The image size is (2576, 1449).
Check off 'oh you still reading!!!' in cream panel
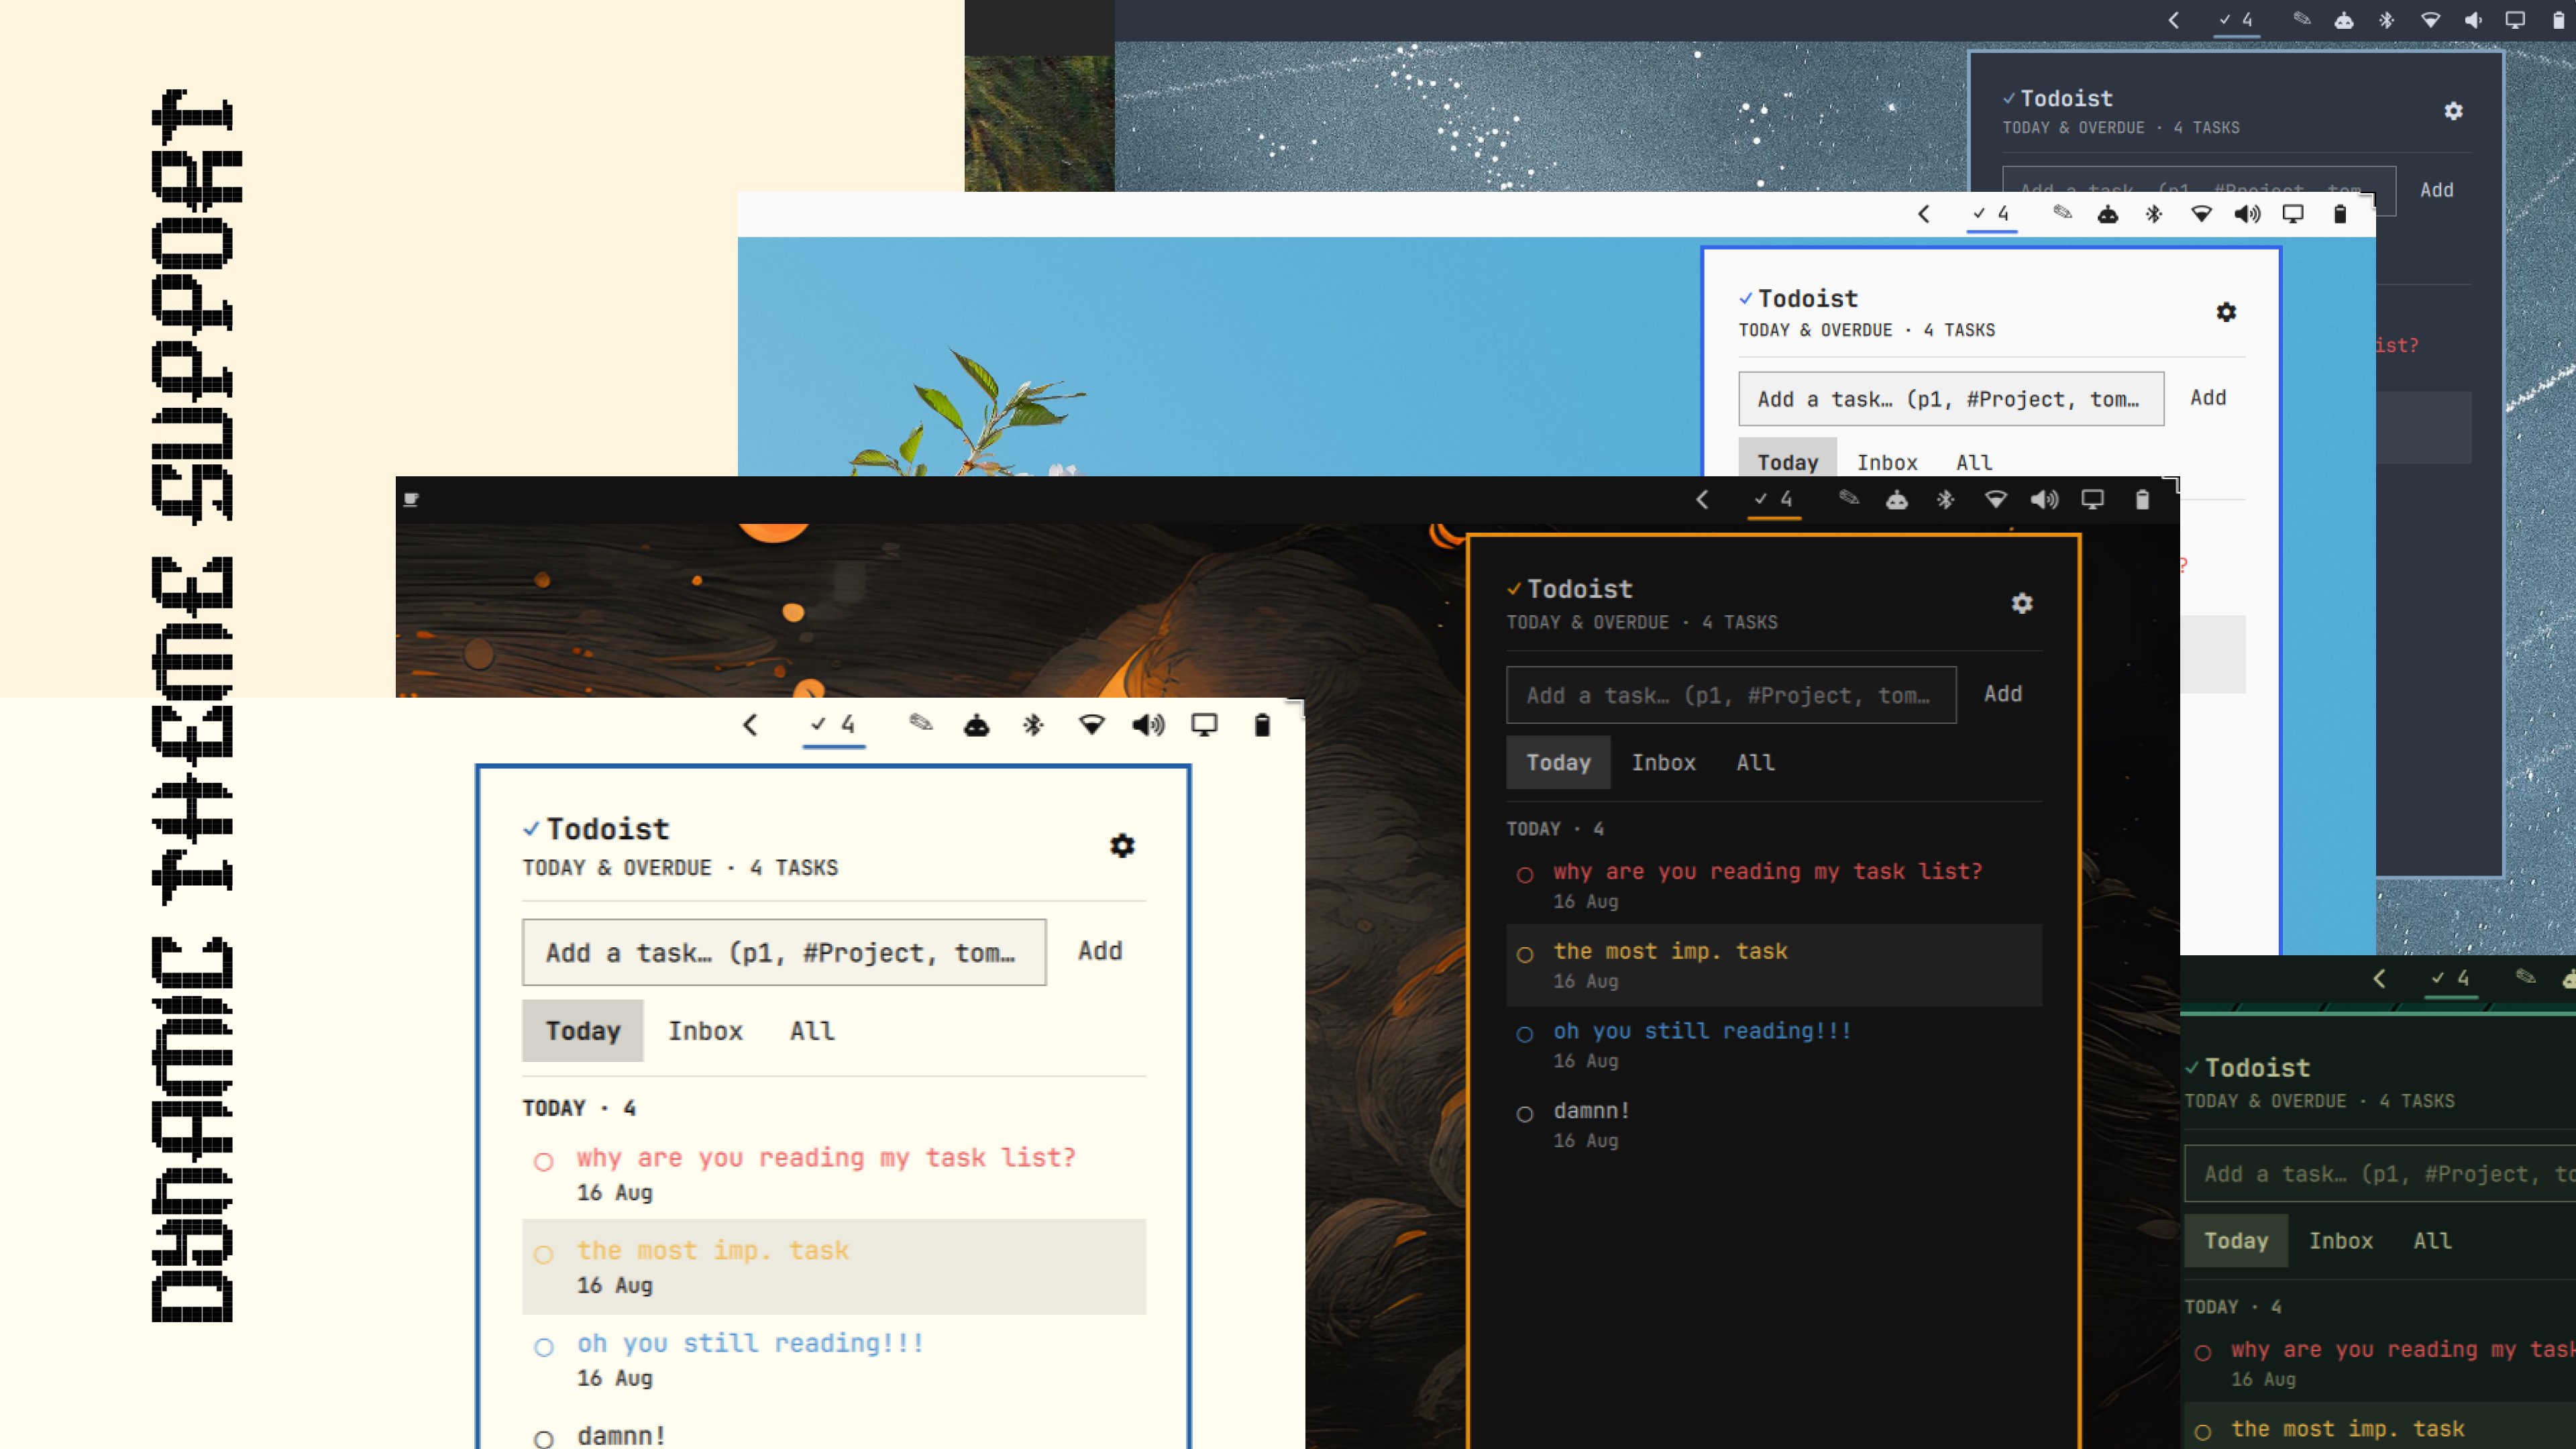click(x=543, y=1347)
